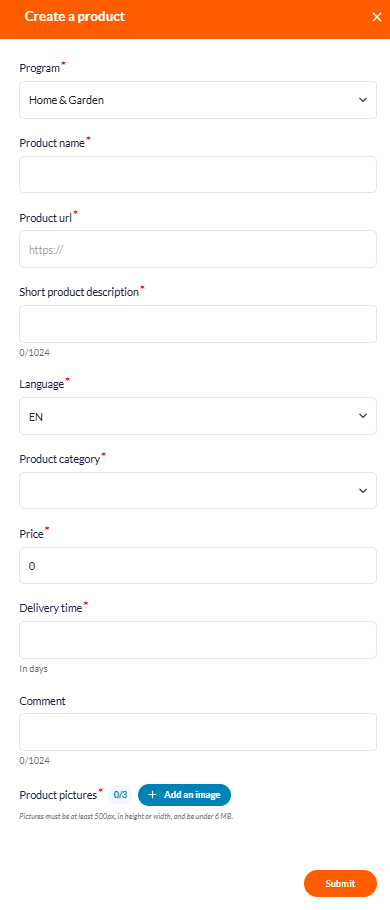Submit the product form
Image resolution: width=390 pixels, height=910 pixels.
pos(340,883)
